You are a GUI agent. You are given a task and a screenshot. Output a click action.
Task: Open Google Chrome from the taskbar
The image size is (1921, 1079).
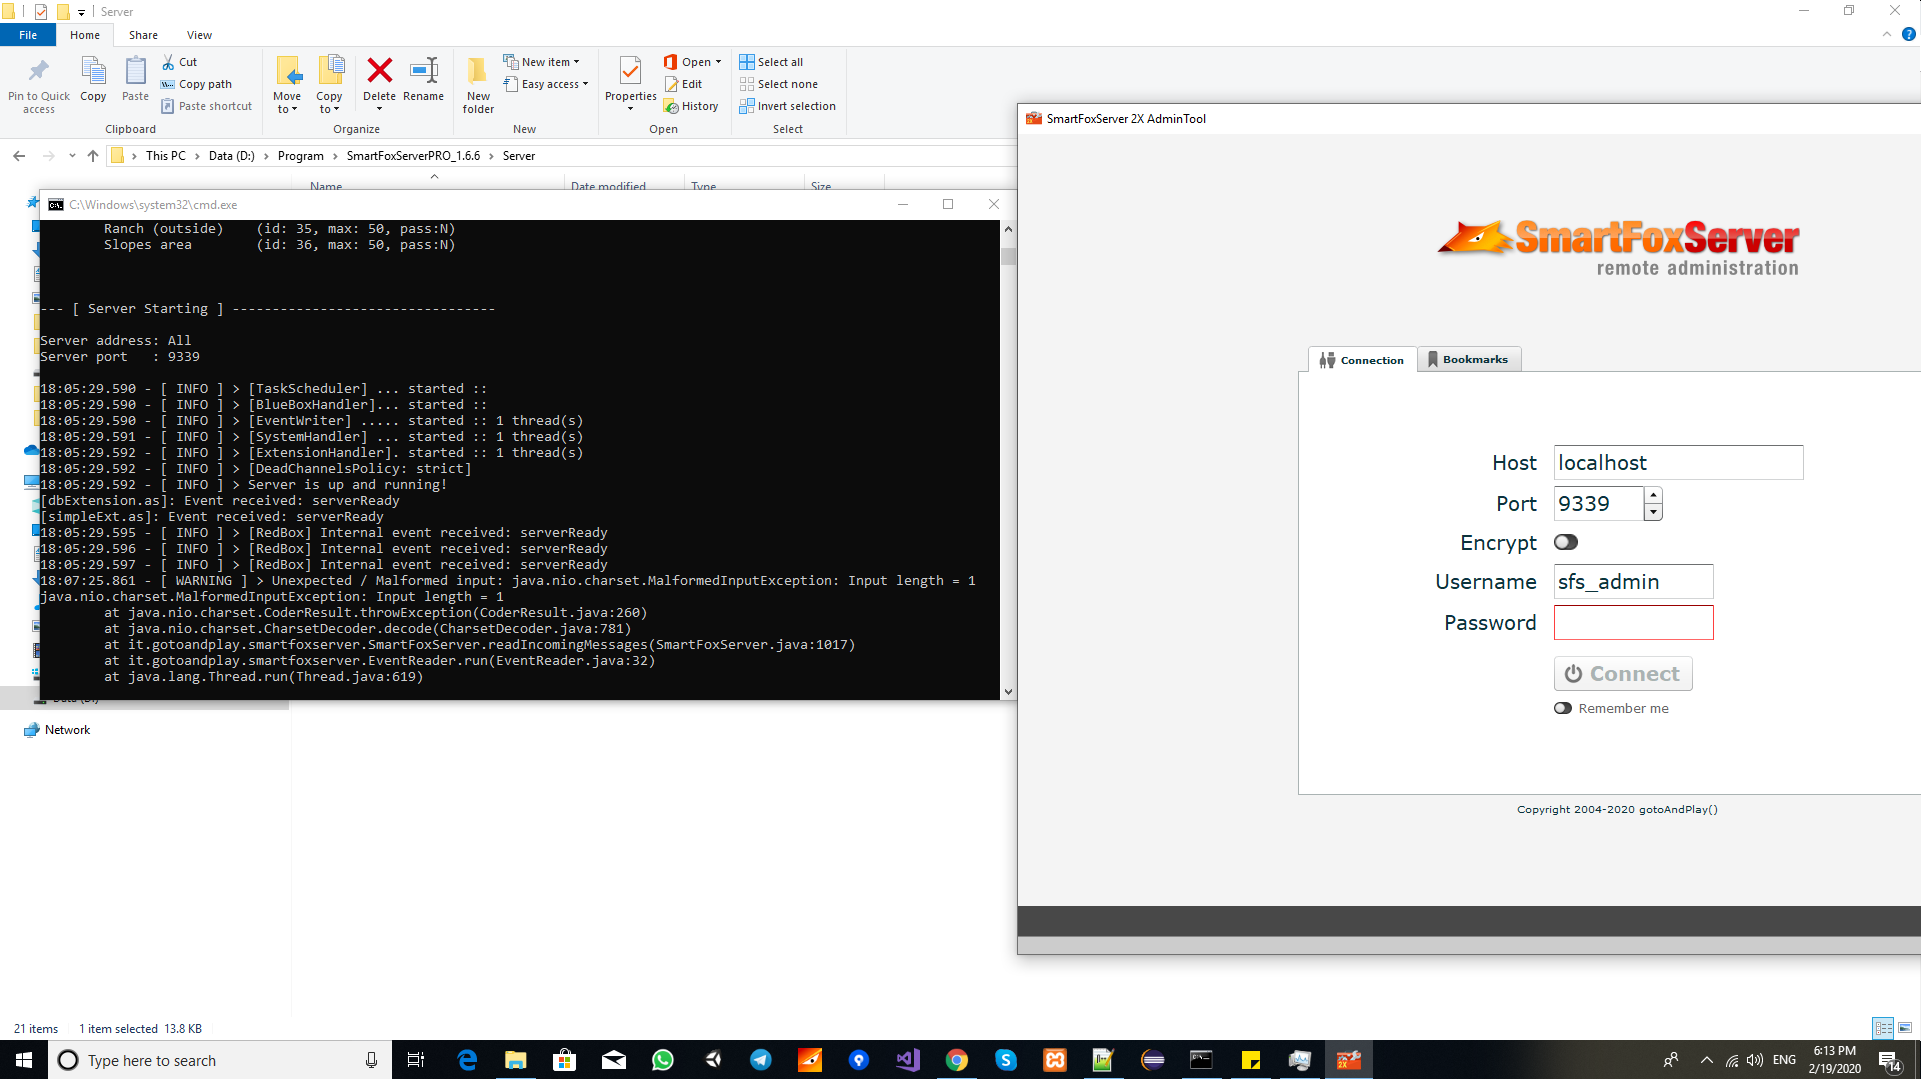957,1060
